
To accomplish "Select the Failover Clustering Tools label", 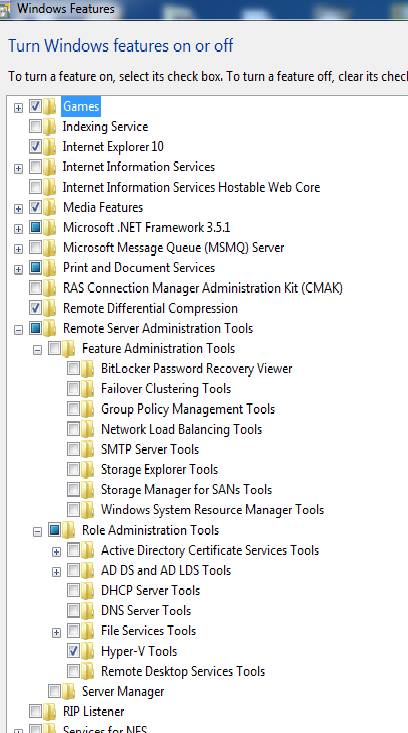I will point(166,388).
